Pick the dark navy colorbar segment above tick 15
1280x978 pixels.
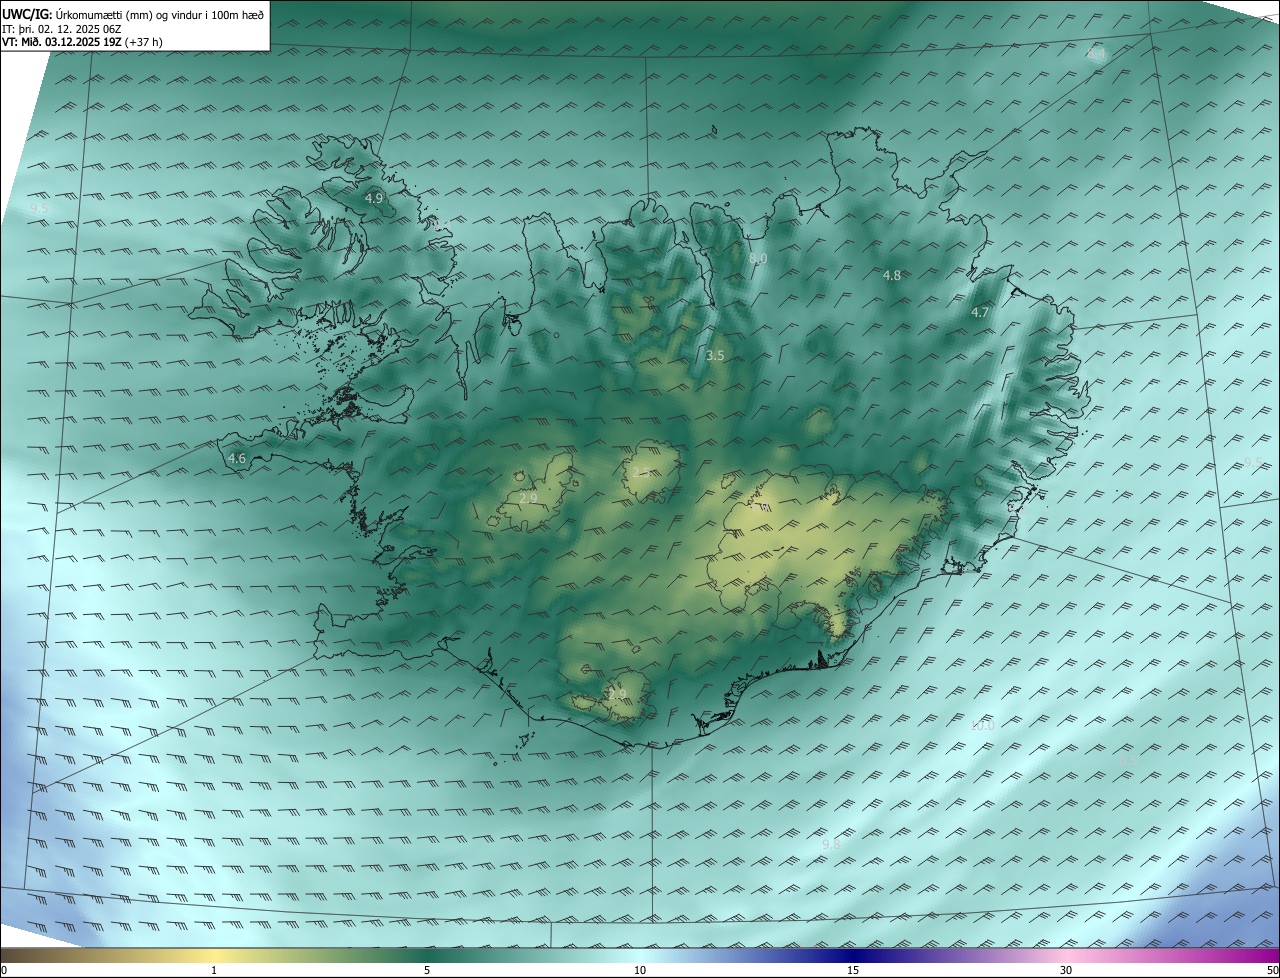[853, 956]
